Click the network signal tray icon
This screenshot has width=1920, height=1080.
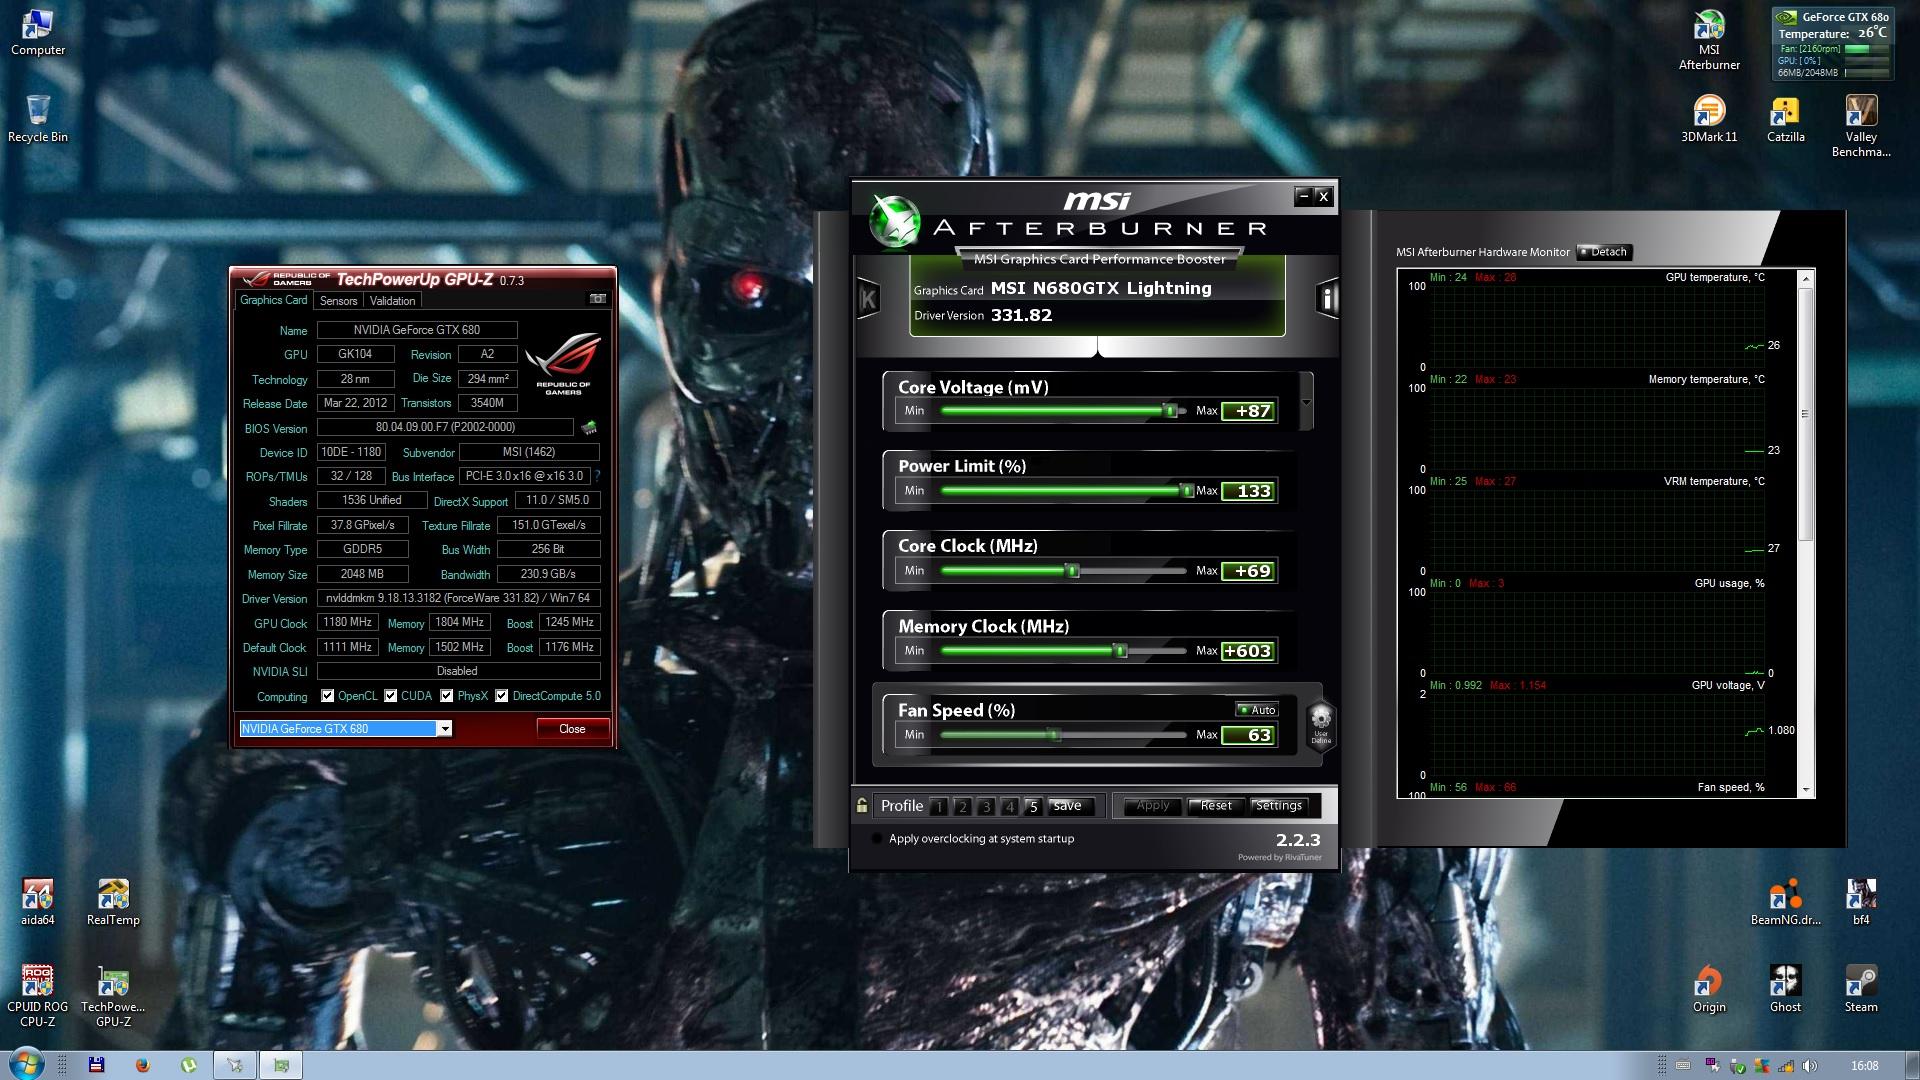pos(1788,1066)
